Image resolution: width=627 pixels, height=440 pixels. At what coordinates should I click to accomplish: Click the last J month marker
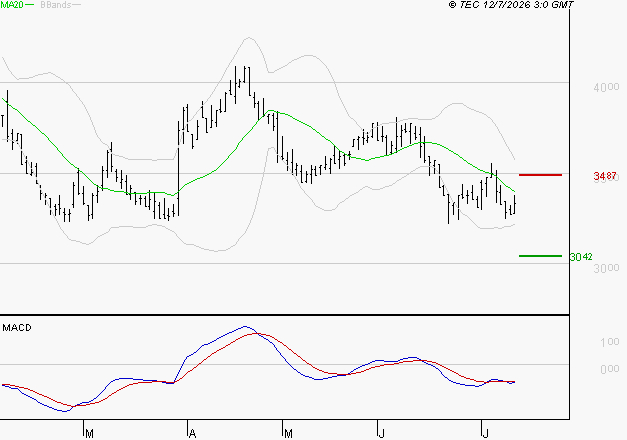(486, 433)
